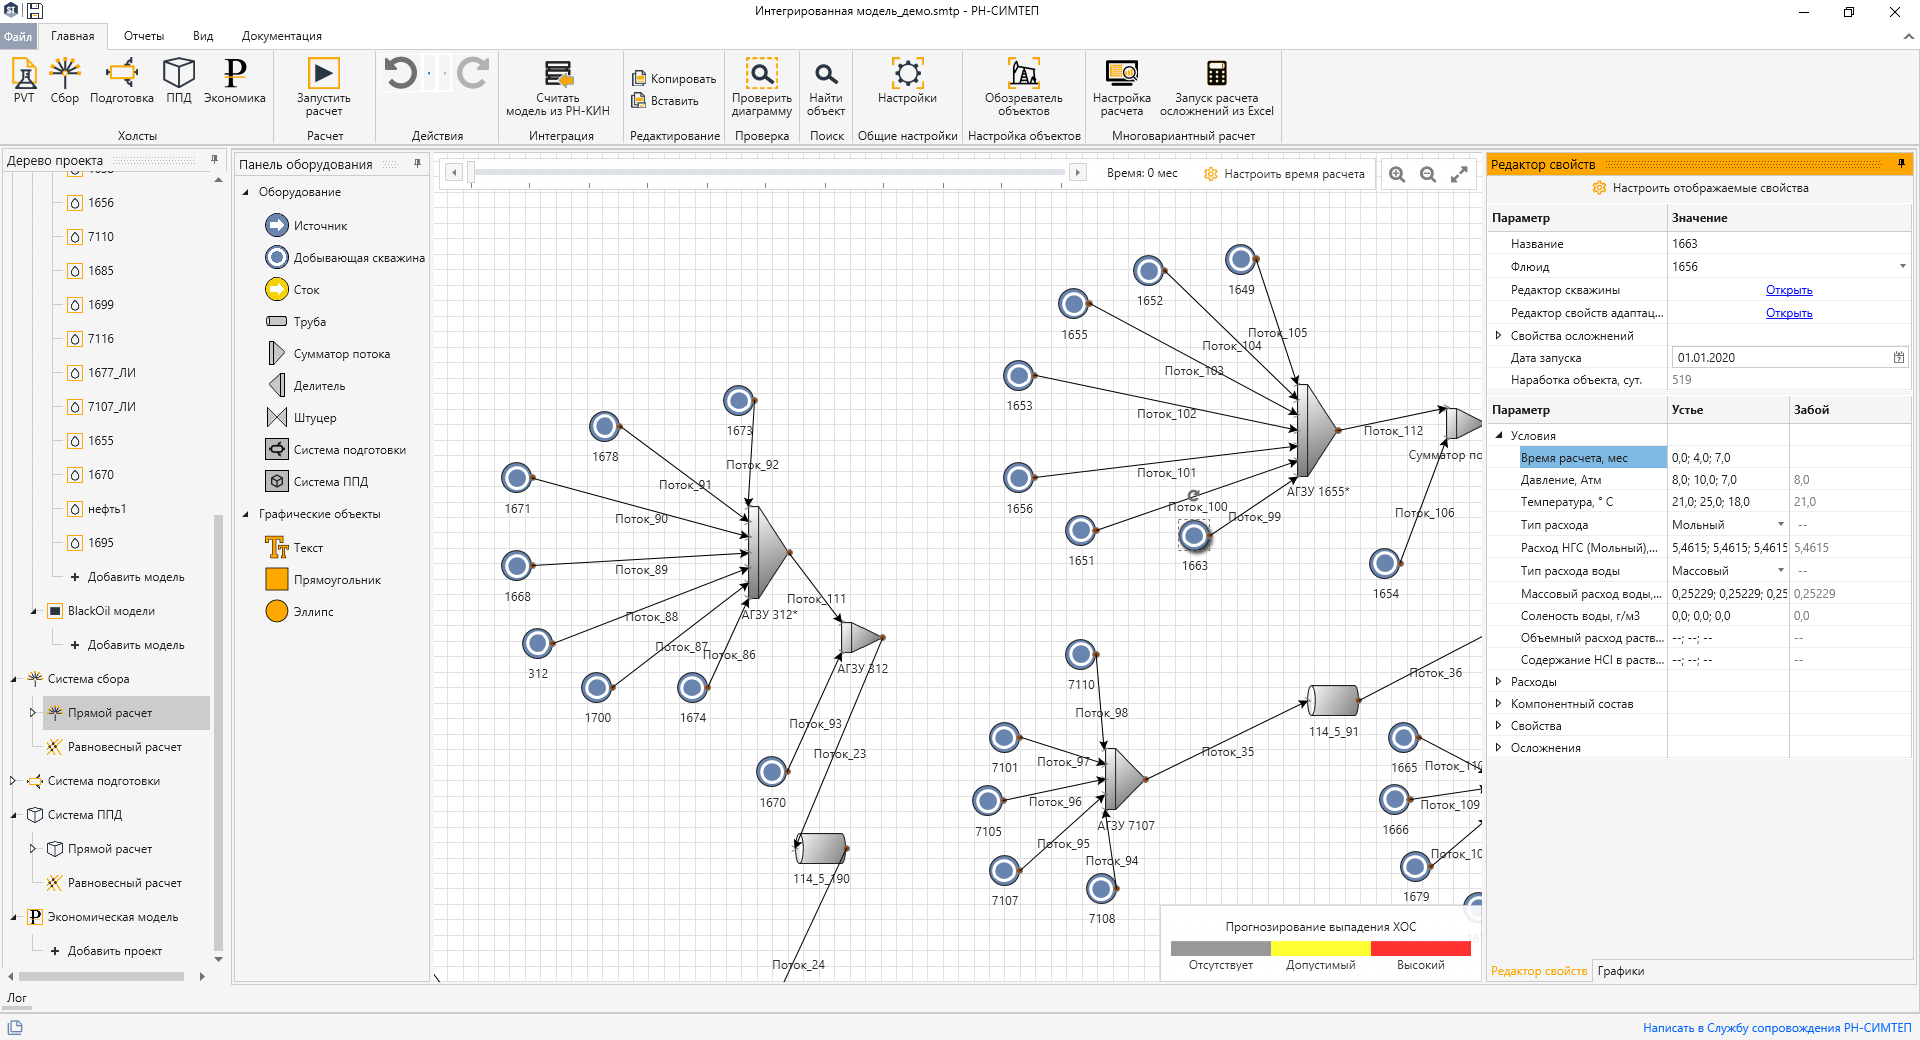Expand Система подготовки tree node
1920x1040 pixels.
coord(13,781)
